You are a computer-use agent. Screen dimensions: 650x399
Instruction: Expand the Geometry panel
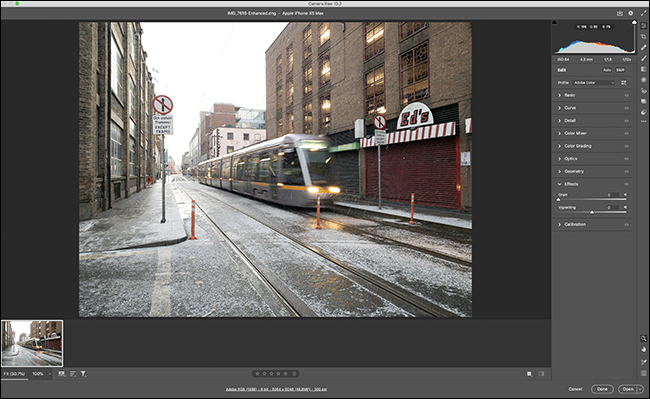559,171
